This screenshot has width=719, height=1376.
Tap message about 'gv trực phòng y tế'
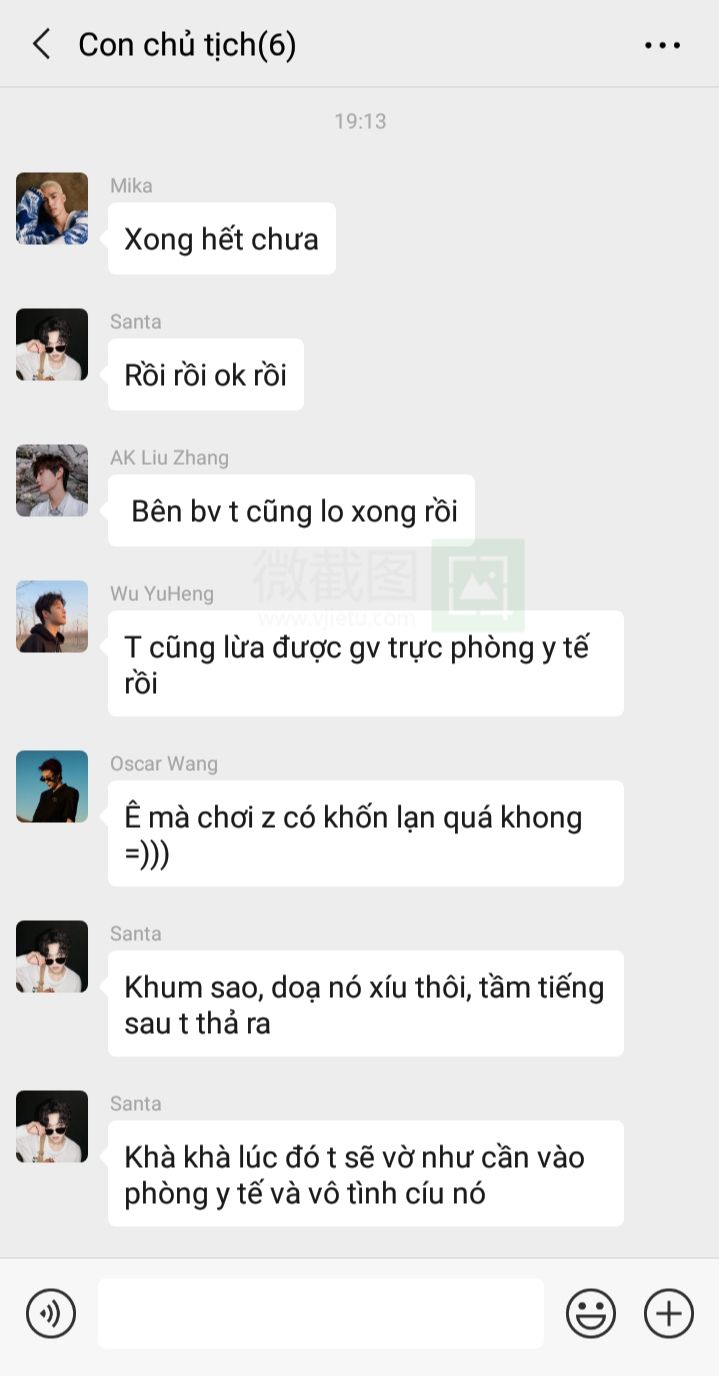click(366, 664)
